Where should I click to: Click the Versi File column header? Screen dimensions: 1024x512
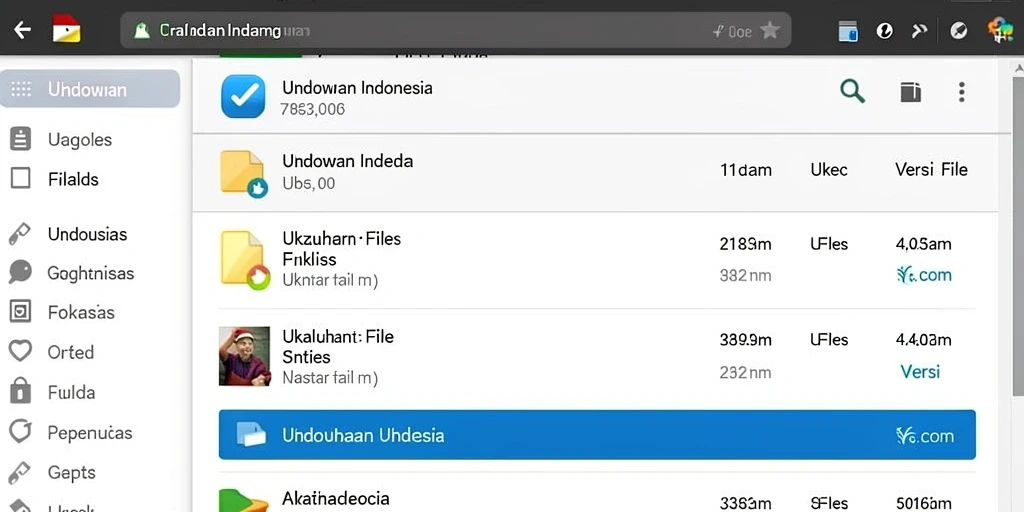click(x=931, y=170)
